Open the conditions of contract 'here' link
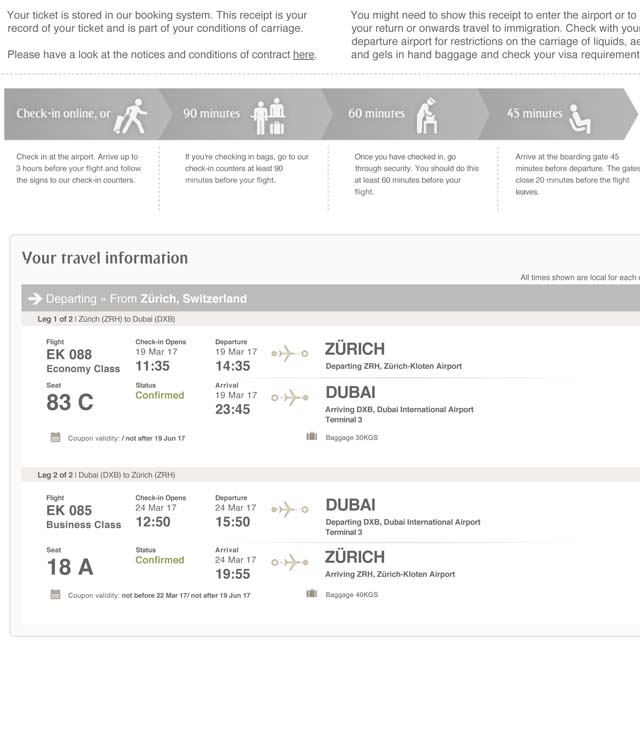This screenshot has width=640, height=732. (303, 55)
